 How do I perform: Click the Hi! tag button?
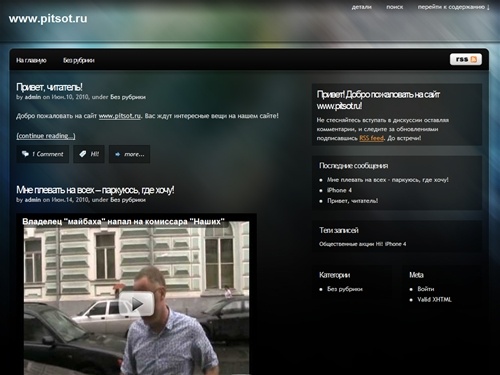coord(89,154)
